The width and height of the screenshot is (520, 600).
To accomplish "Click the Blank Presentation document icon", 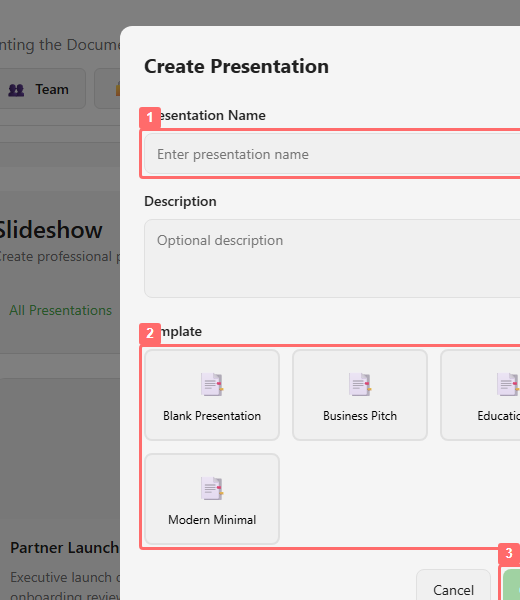I will [212, 384].
